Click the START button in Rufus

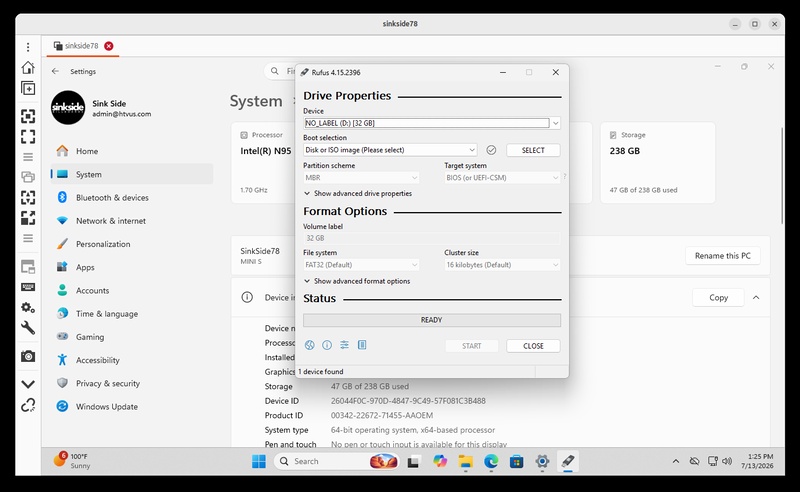[471, 346]
